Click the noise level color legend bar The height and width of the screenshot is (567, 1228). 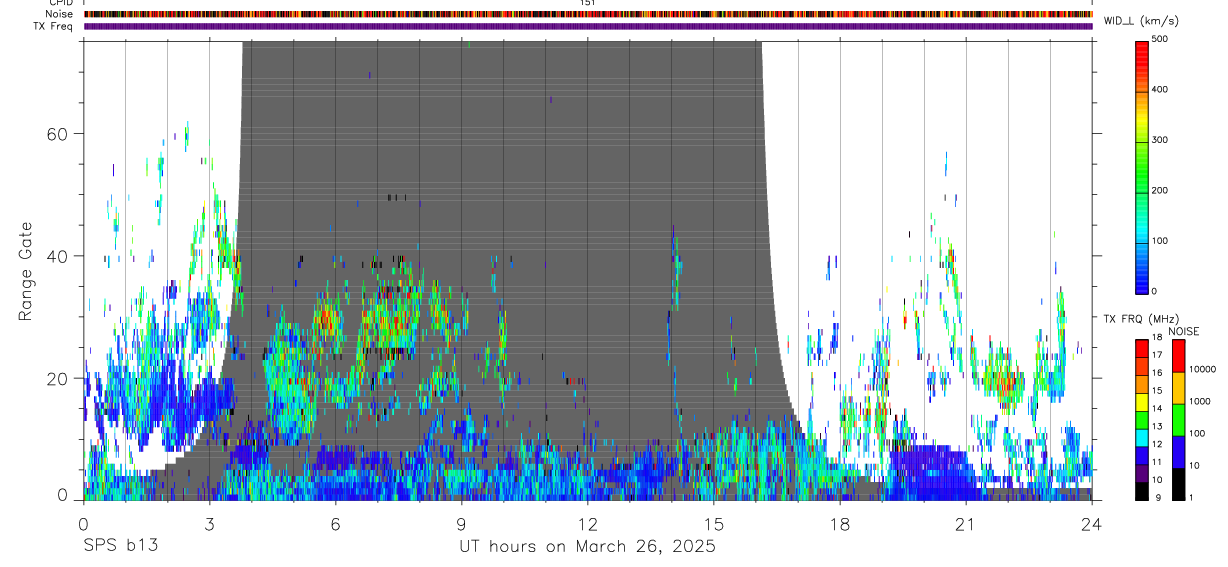[1179, 419]
